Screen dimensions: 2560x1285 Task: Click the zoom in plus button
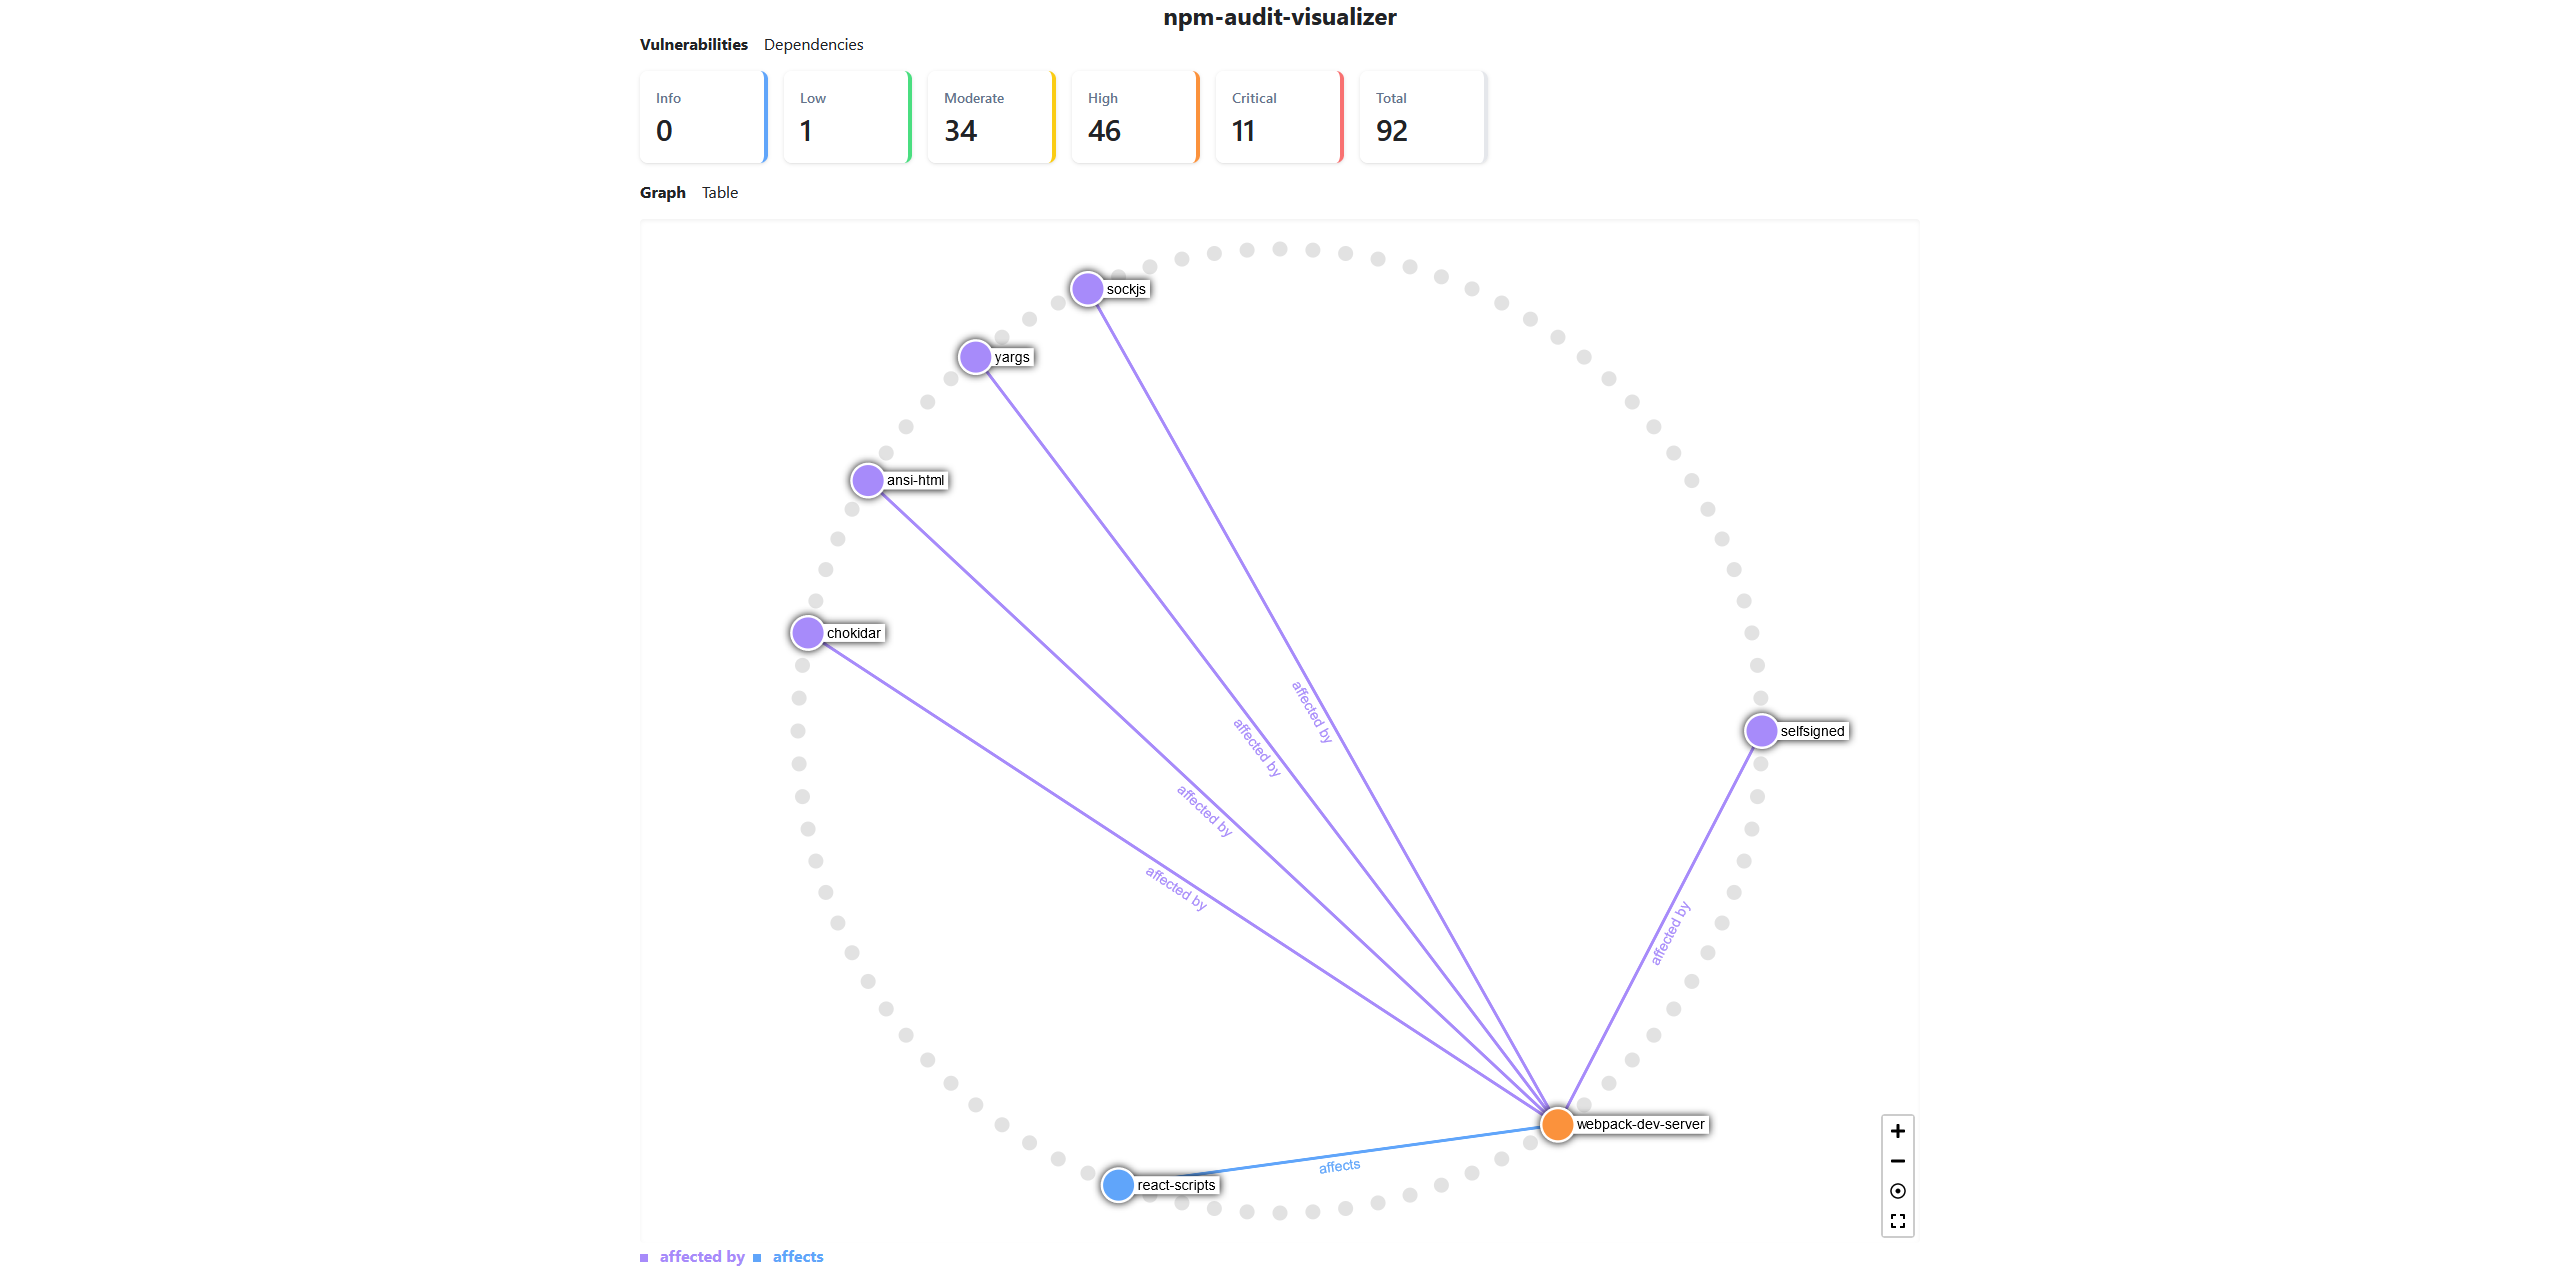[1897, 1131]
